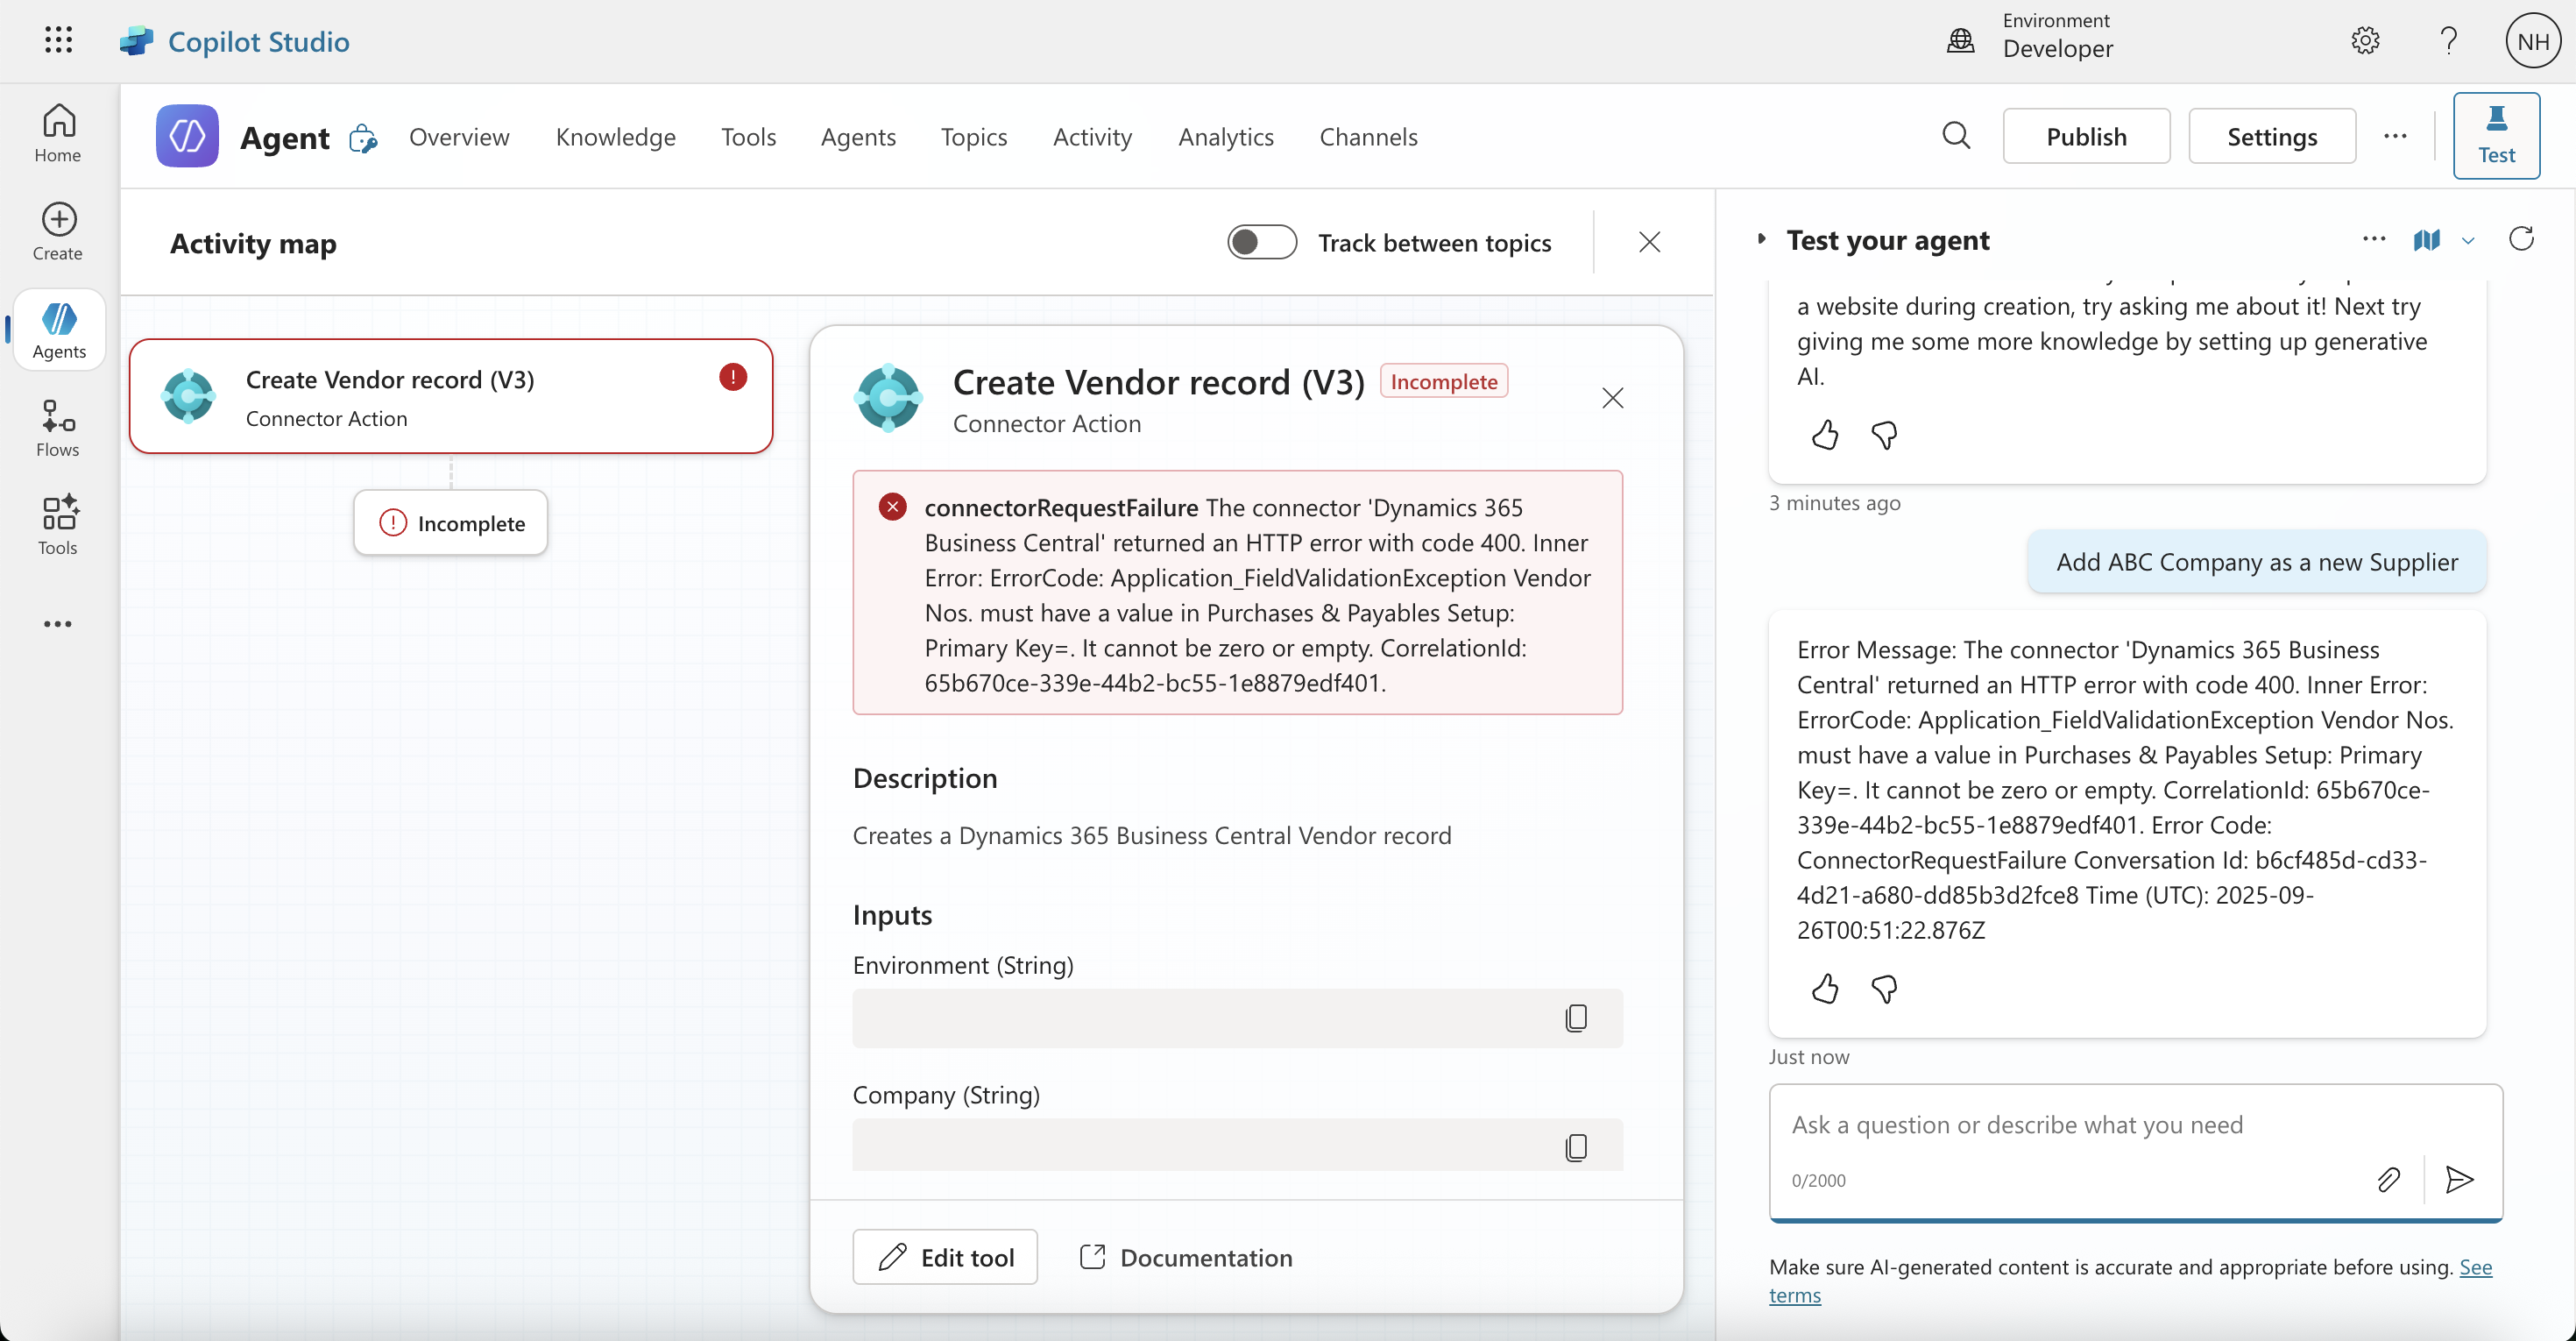
Task: Open the See terms link
Action: 2475,1267
